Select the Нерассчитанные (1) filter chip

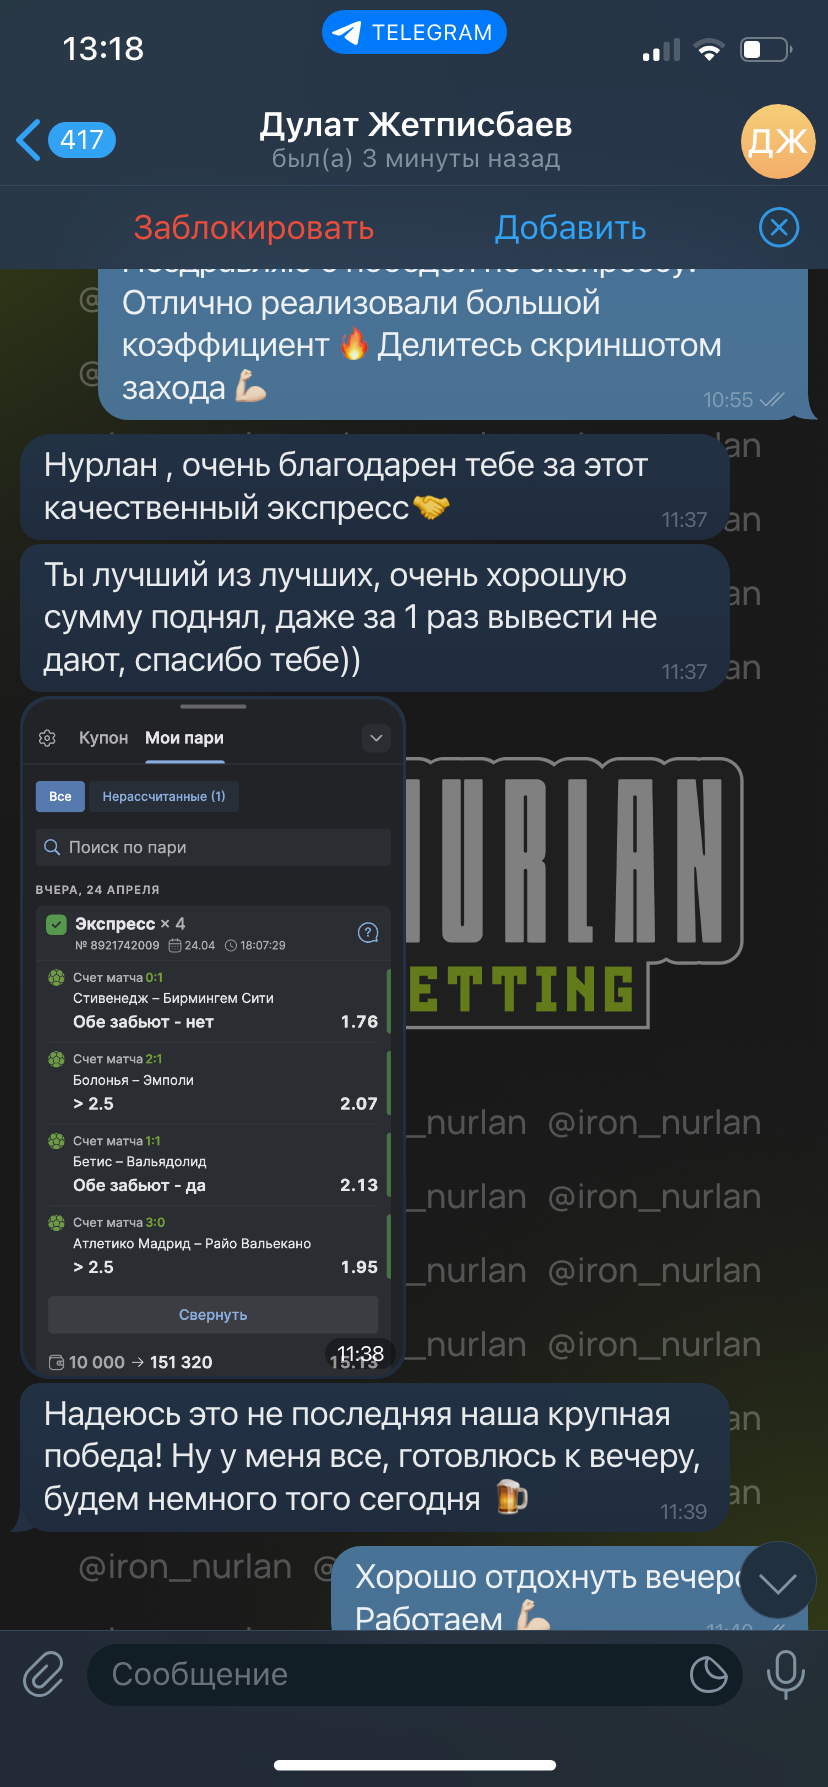(x=164, y=797)
